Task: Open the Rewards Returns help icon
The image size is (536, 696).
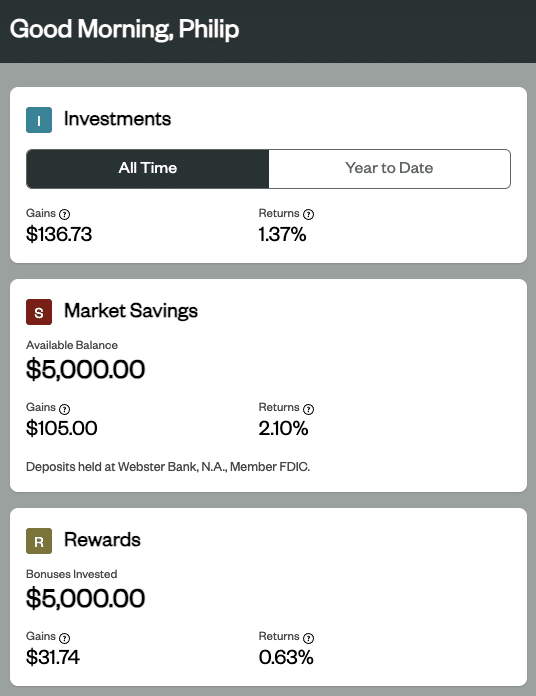Action: point(308,638)
